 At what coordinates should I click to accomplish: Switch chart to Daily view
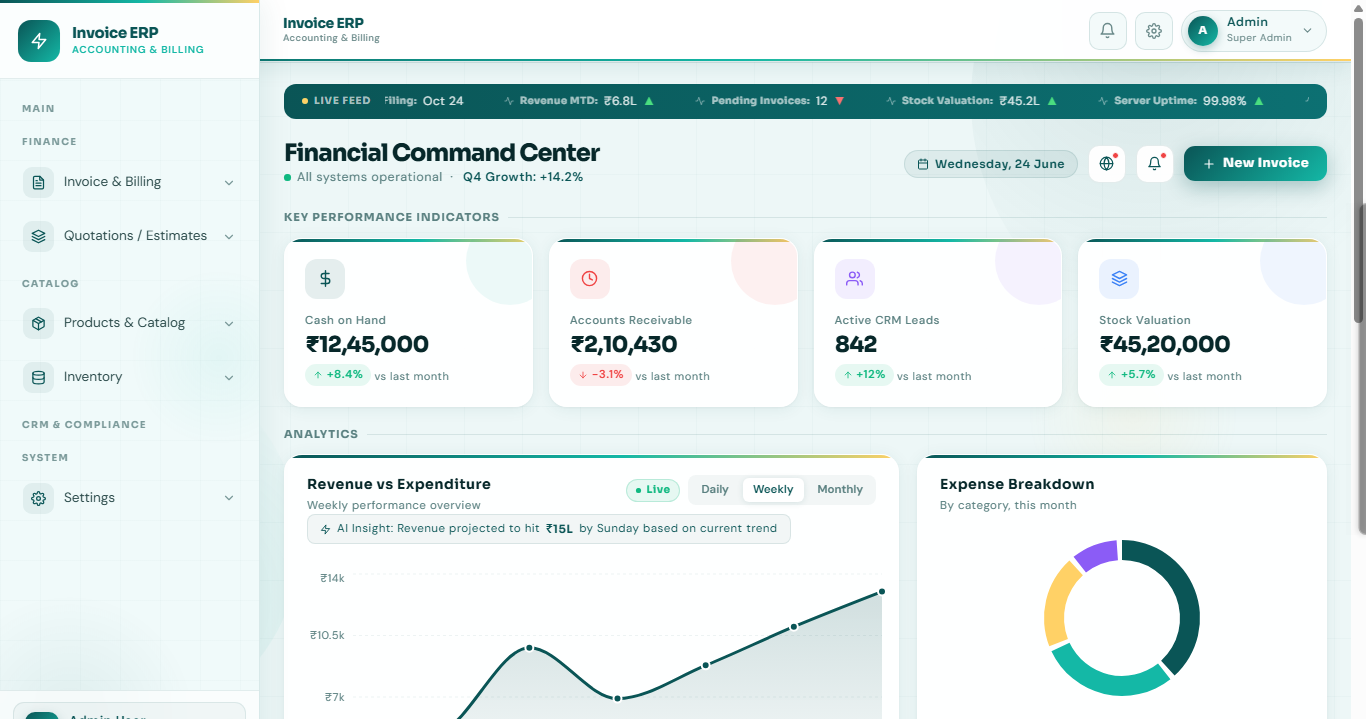point(715,490)
